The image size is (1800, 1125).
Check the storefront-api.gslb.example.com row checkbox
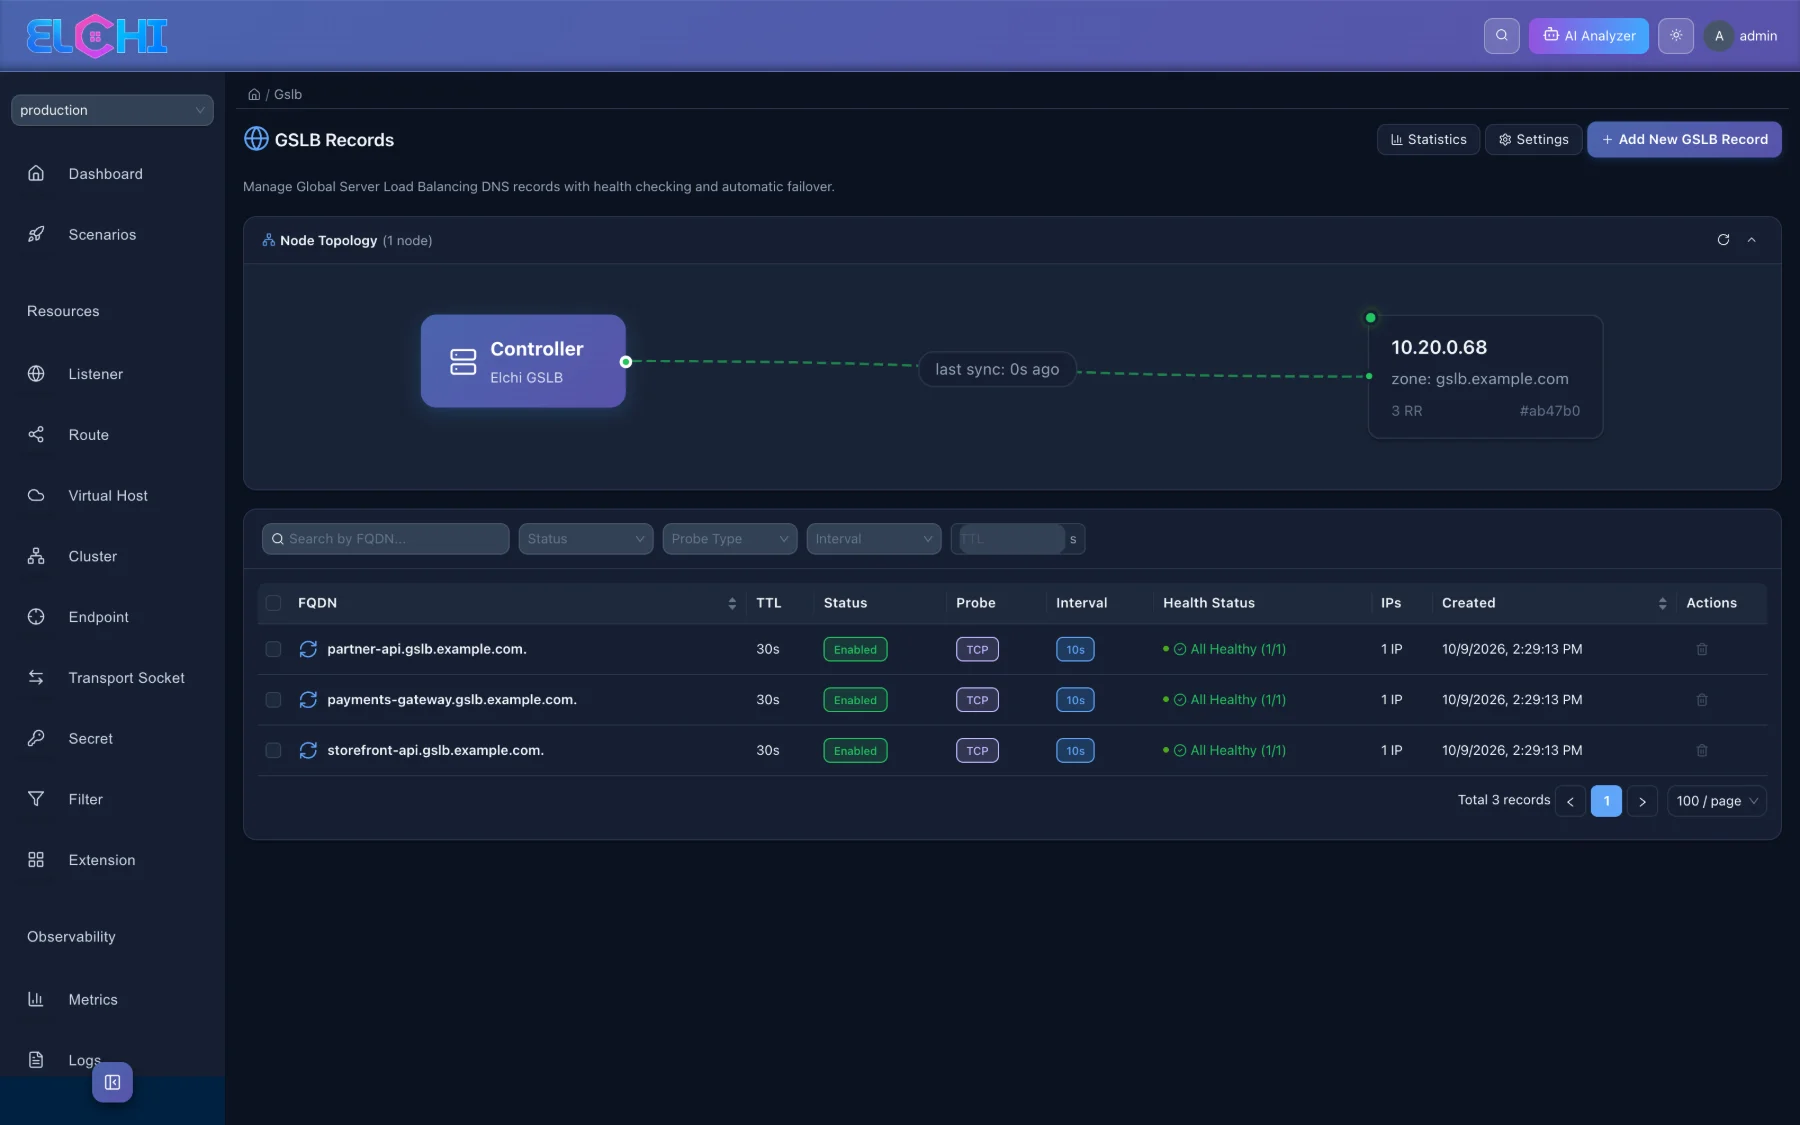pyautogui.click(x=273, y=751)
